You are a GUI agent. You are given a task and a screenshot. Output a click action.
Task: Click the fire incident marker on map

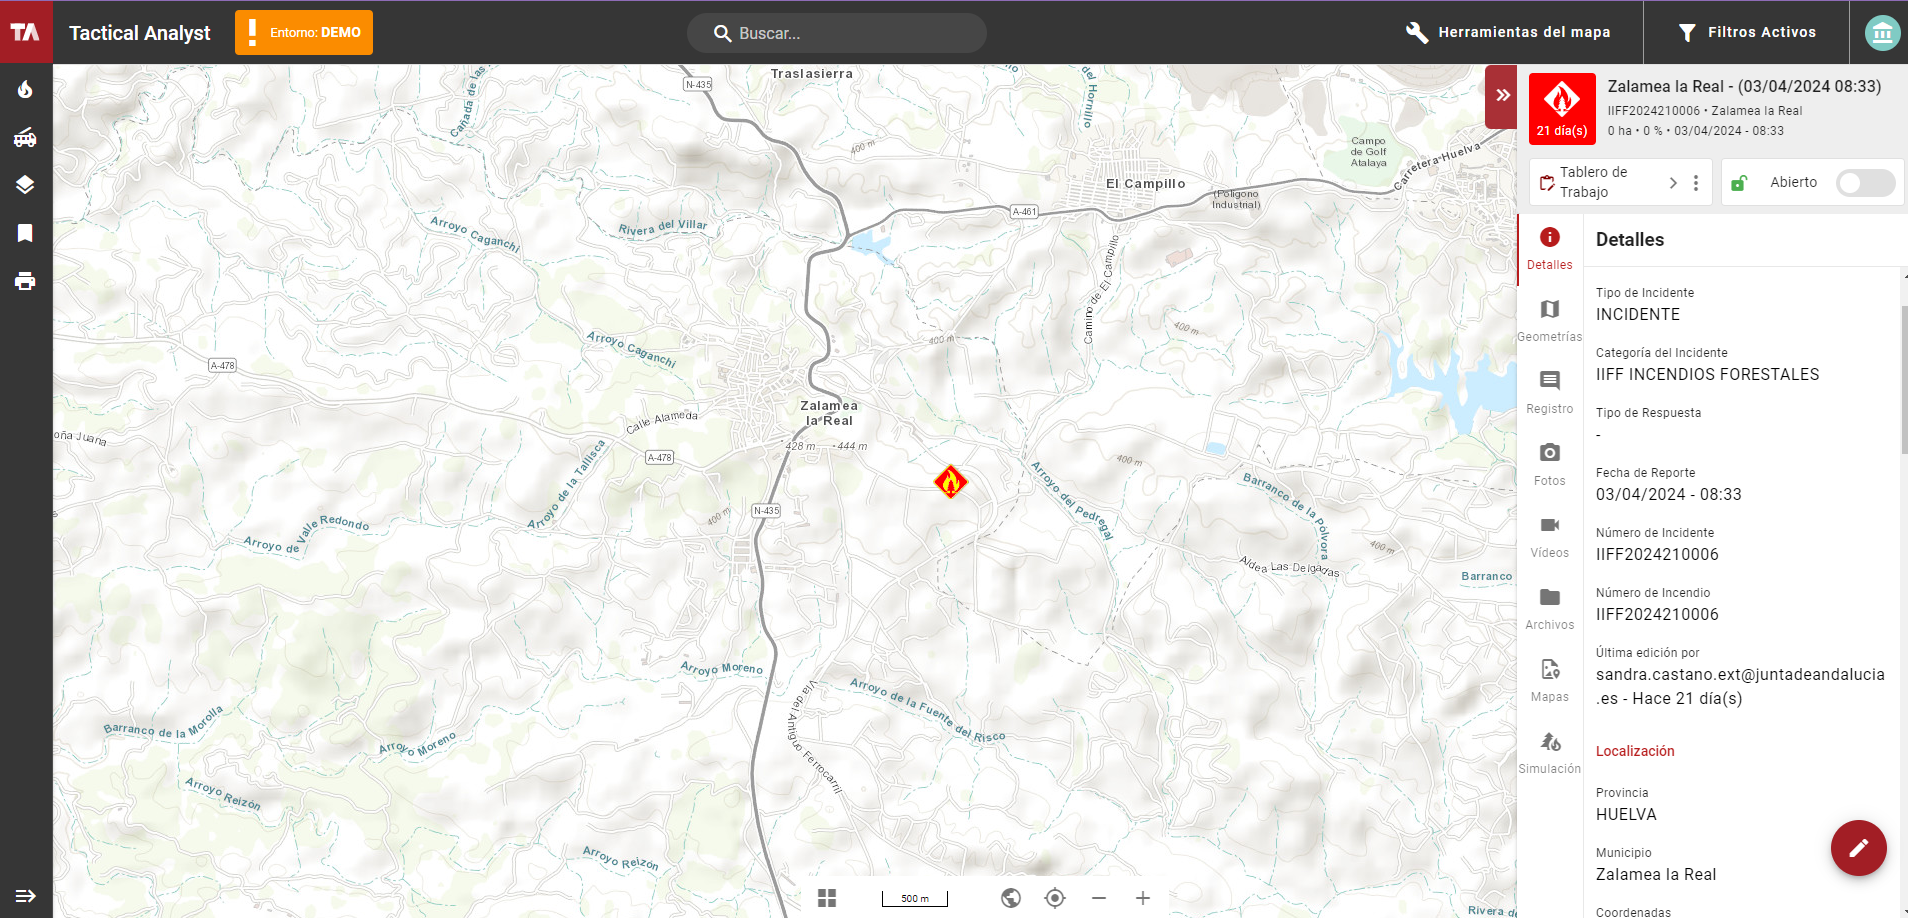(x=950, y=482)
